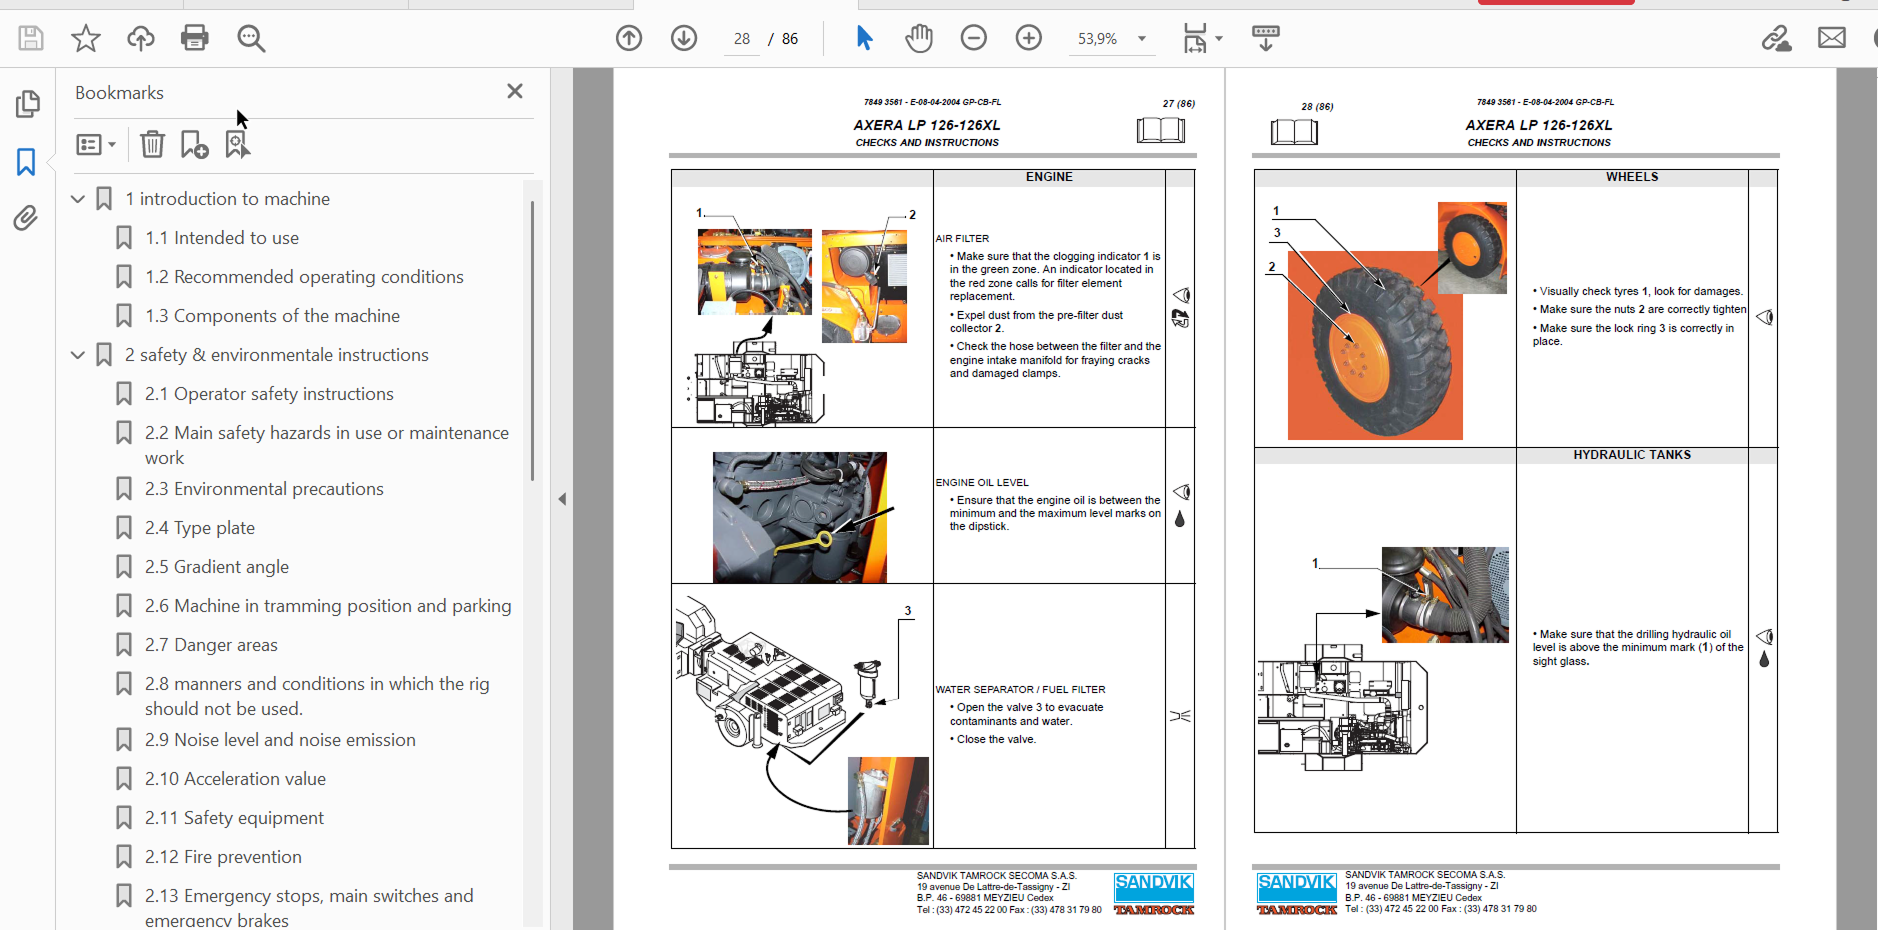
Task: Delete the selected bookmark with trash icon
Action: click(x=152, y=145)
